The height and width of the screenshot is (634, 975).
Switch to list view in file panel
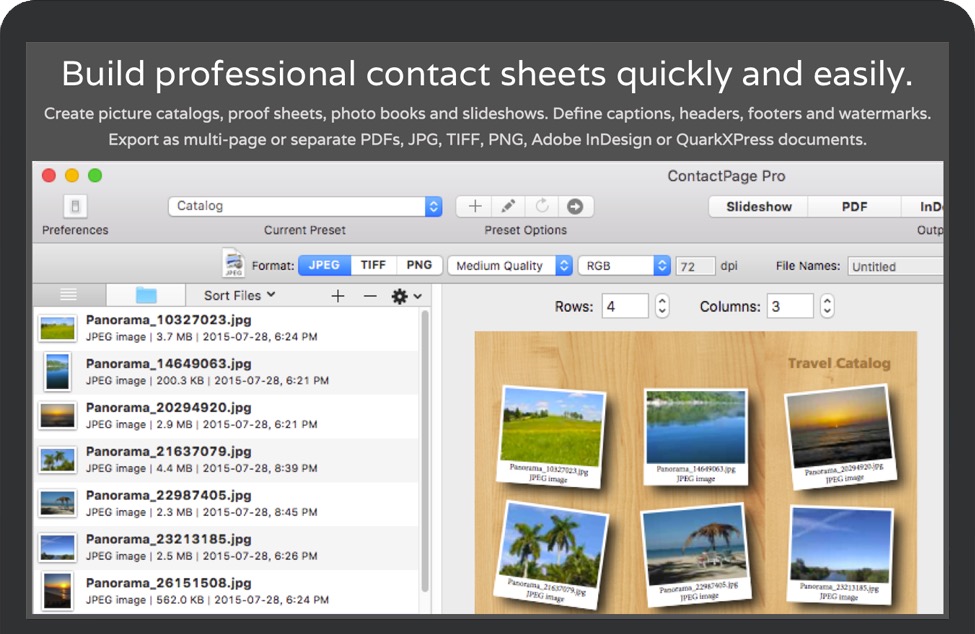coord(68,295)
